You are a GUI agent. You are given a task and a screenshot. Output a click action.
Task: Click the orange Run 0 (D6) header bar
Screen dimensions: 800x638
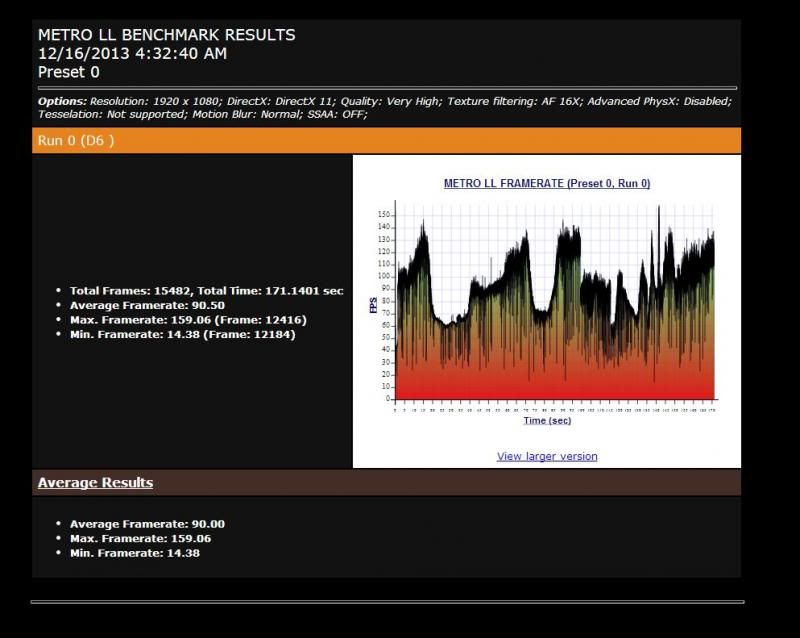coord(386,141)
